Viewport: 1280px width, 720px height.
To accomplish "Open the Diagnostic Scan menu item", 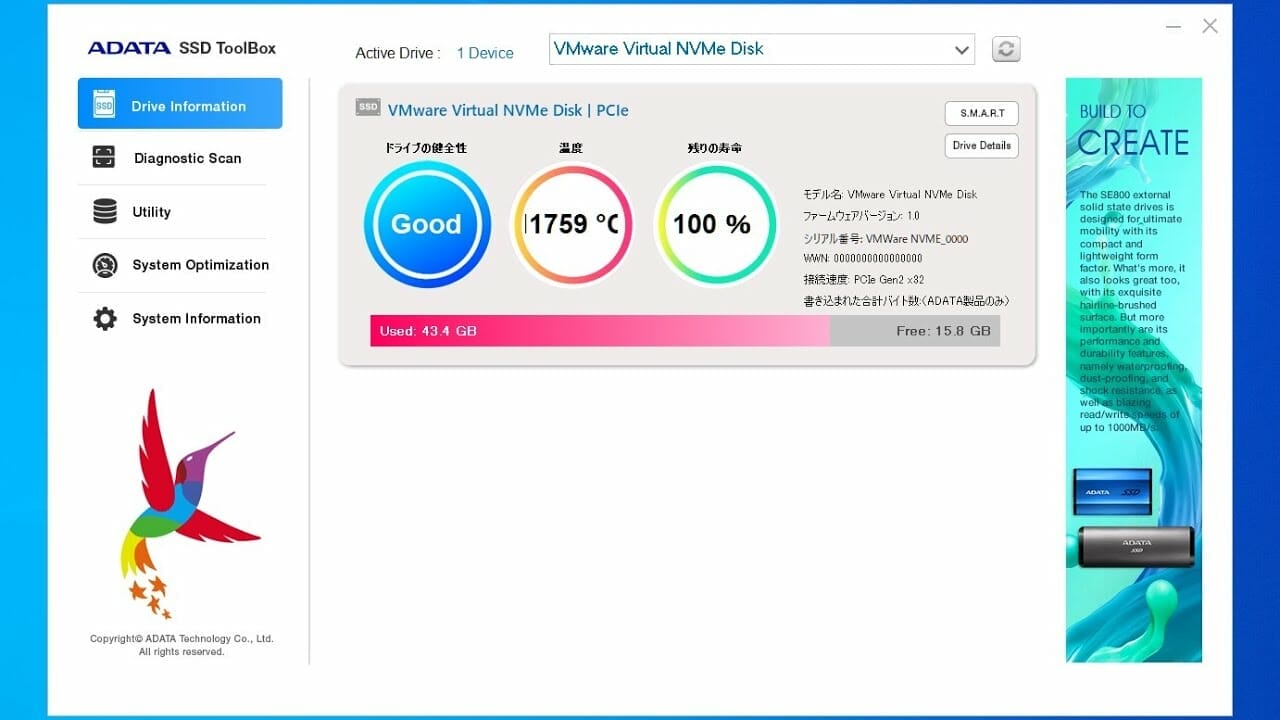I will [187, 158].
